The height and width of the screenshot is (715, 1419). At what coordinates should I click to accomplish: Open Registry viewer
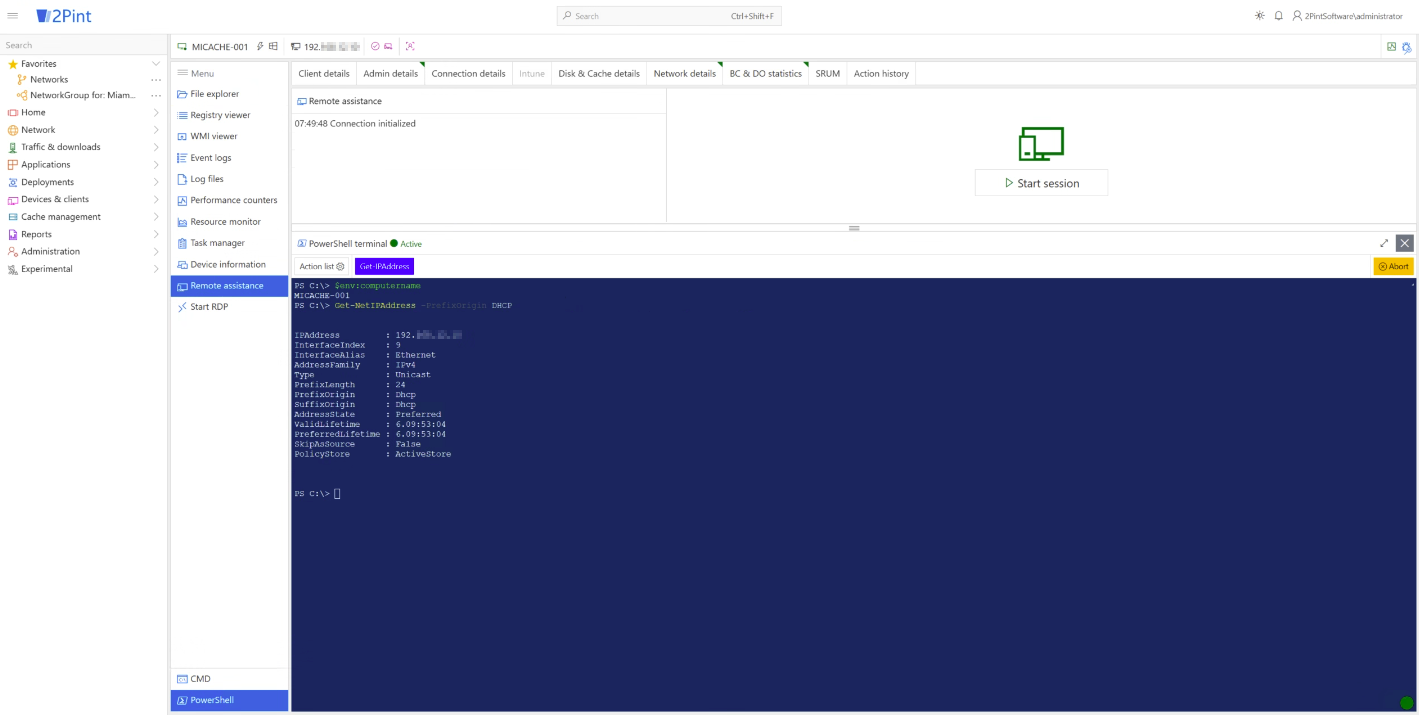(x=229, y=115)
